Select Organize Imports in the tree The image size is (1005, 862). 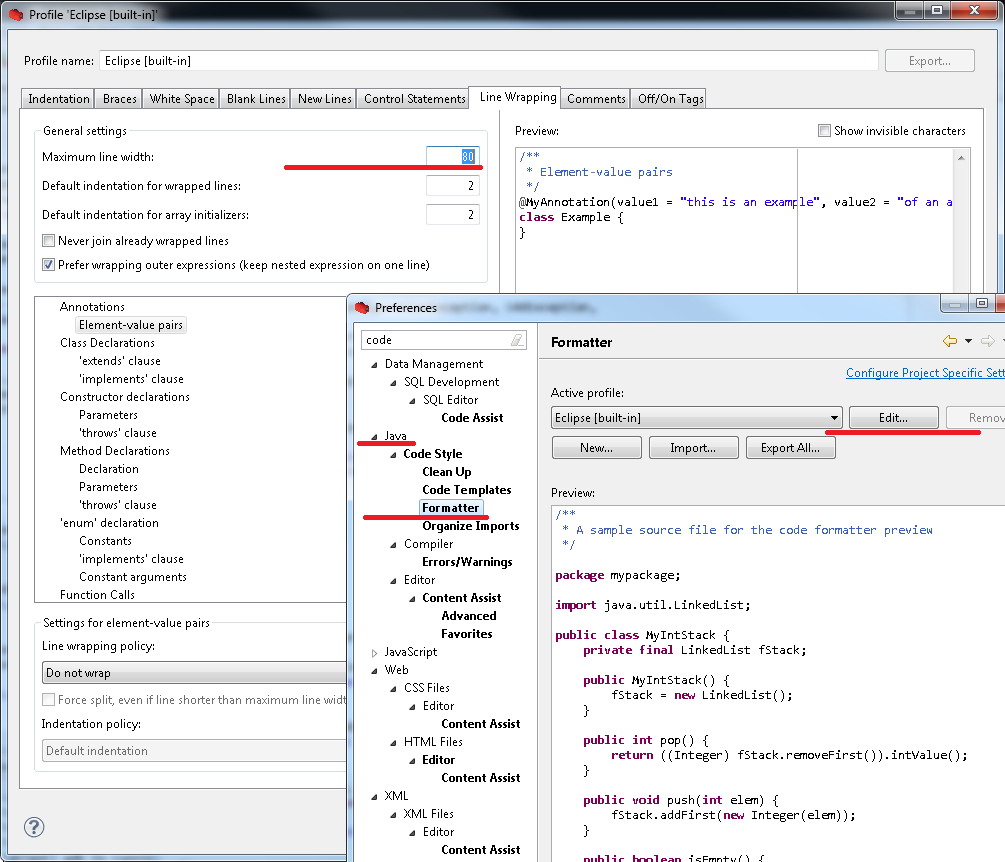pos(470,526)
